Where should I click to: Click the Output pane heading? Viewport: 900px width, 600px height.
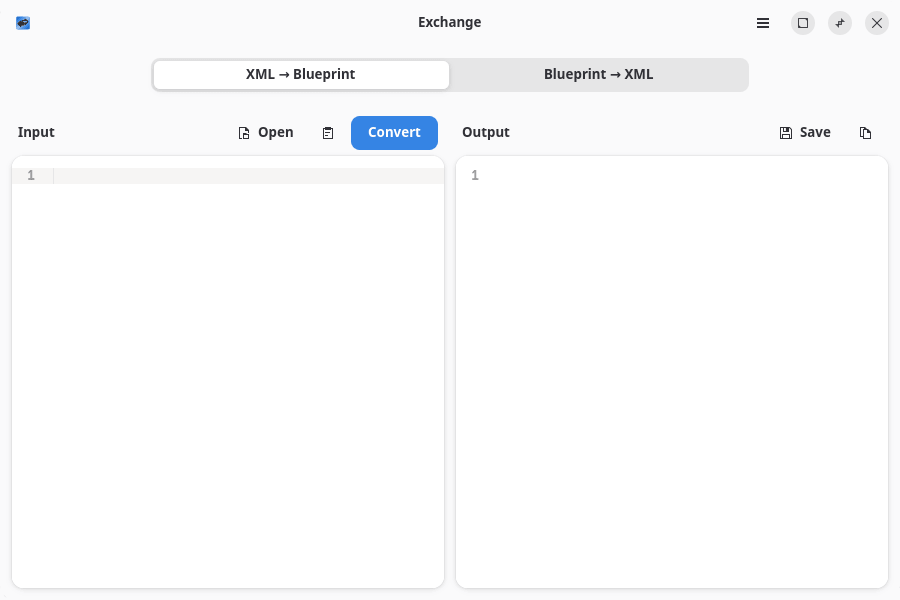[486, 132]
